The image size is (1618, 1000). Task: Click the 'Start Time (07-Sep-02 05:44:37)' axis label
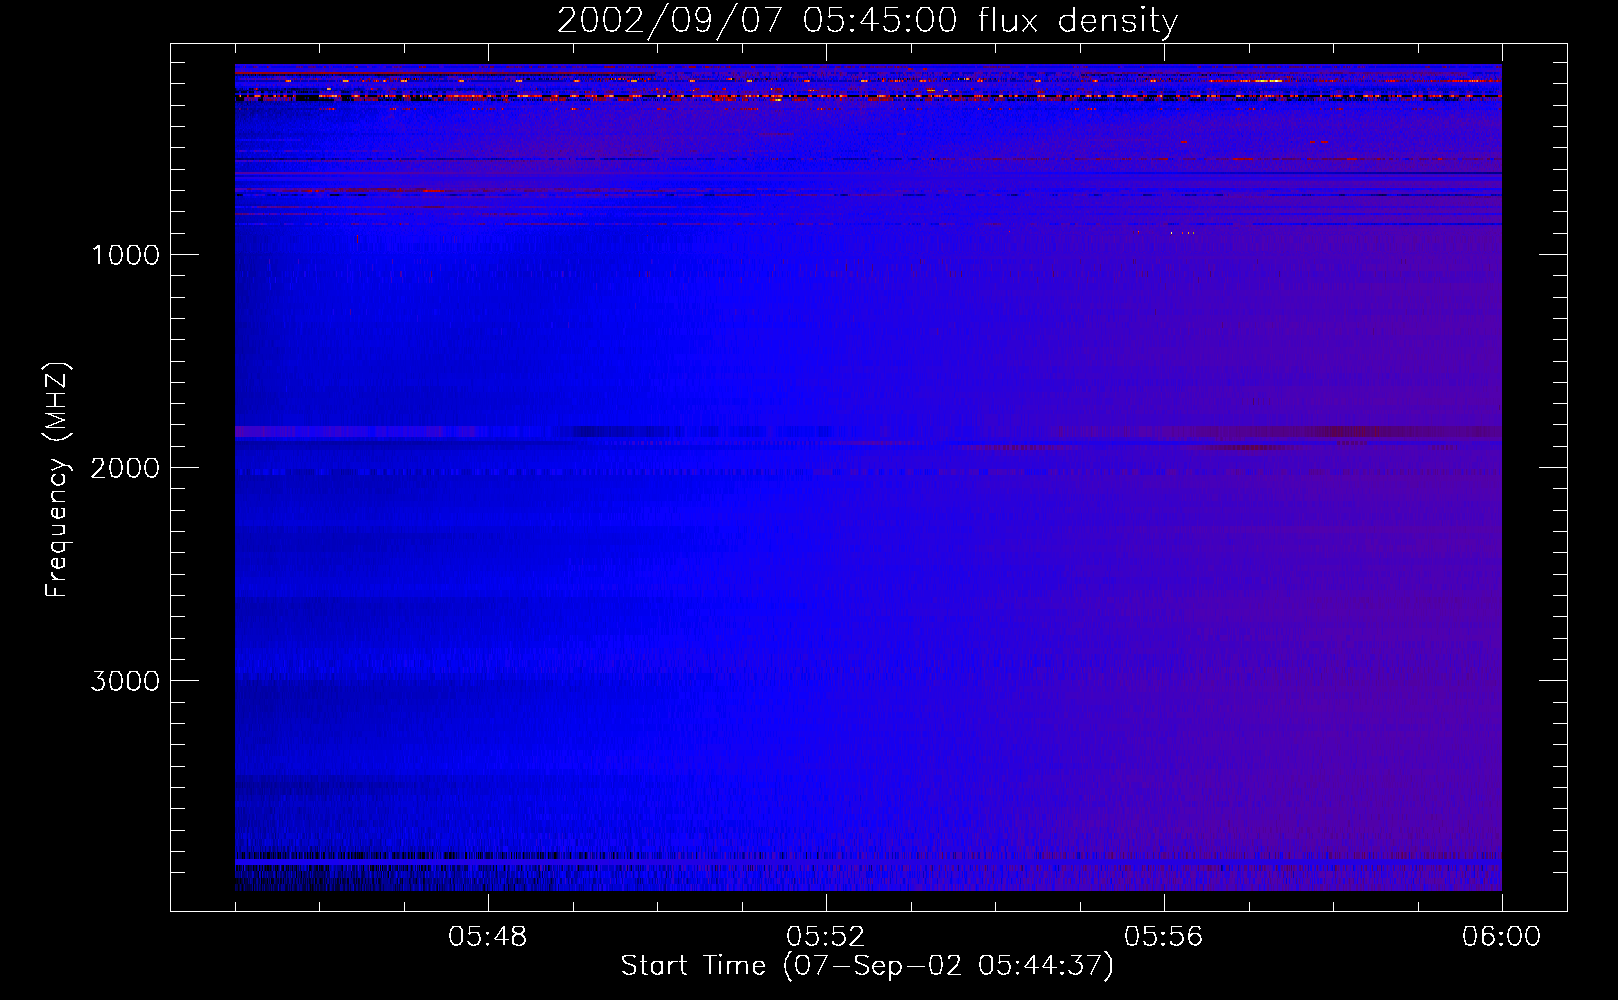point(867,966)
